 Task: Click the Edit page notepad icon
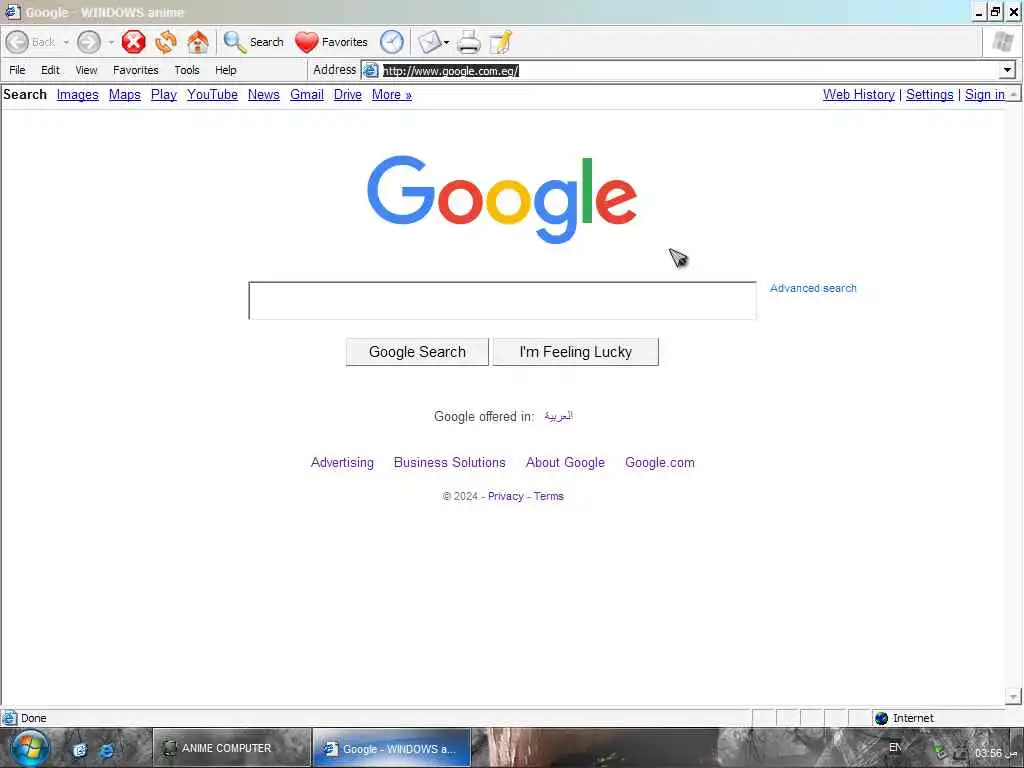tap(501, 42)
